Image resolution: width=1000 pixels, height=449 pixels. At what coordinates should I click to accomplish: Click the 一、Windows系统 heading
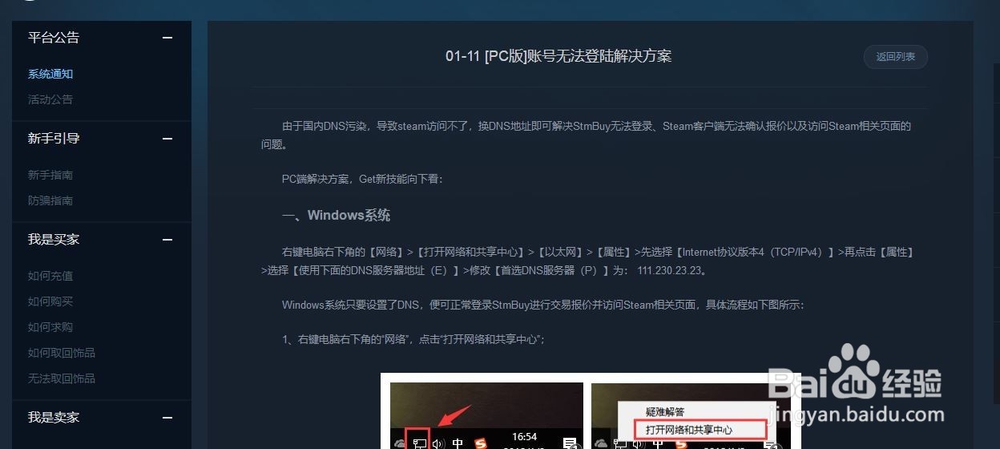pos(336,215)
